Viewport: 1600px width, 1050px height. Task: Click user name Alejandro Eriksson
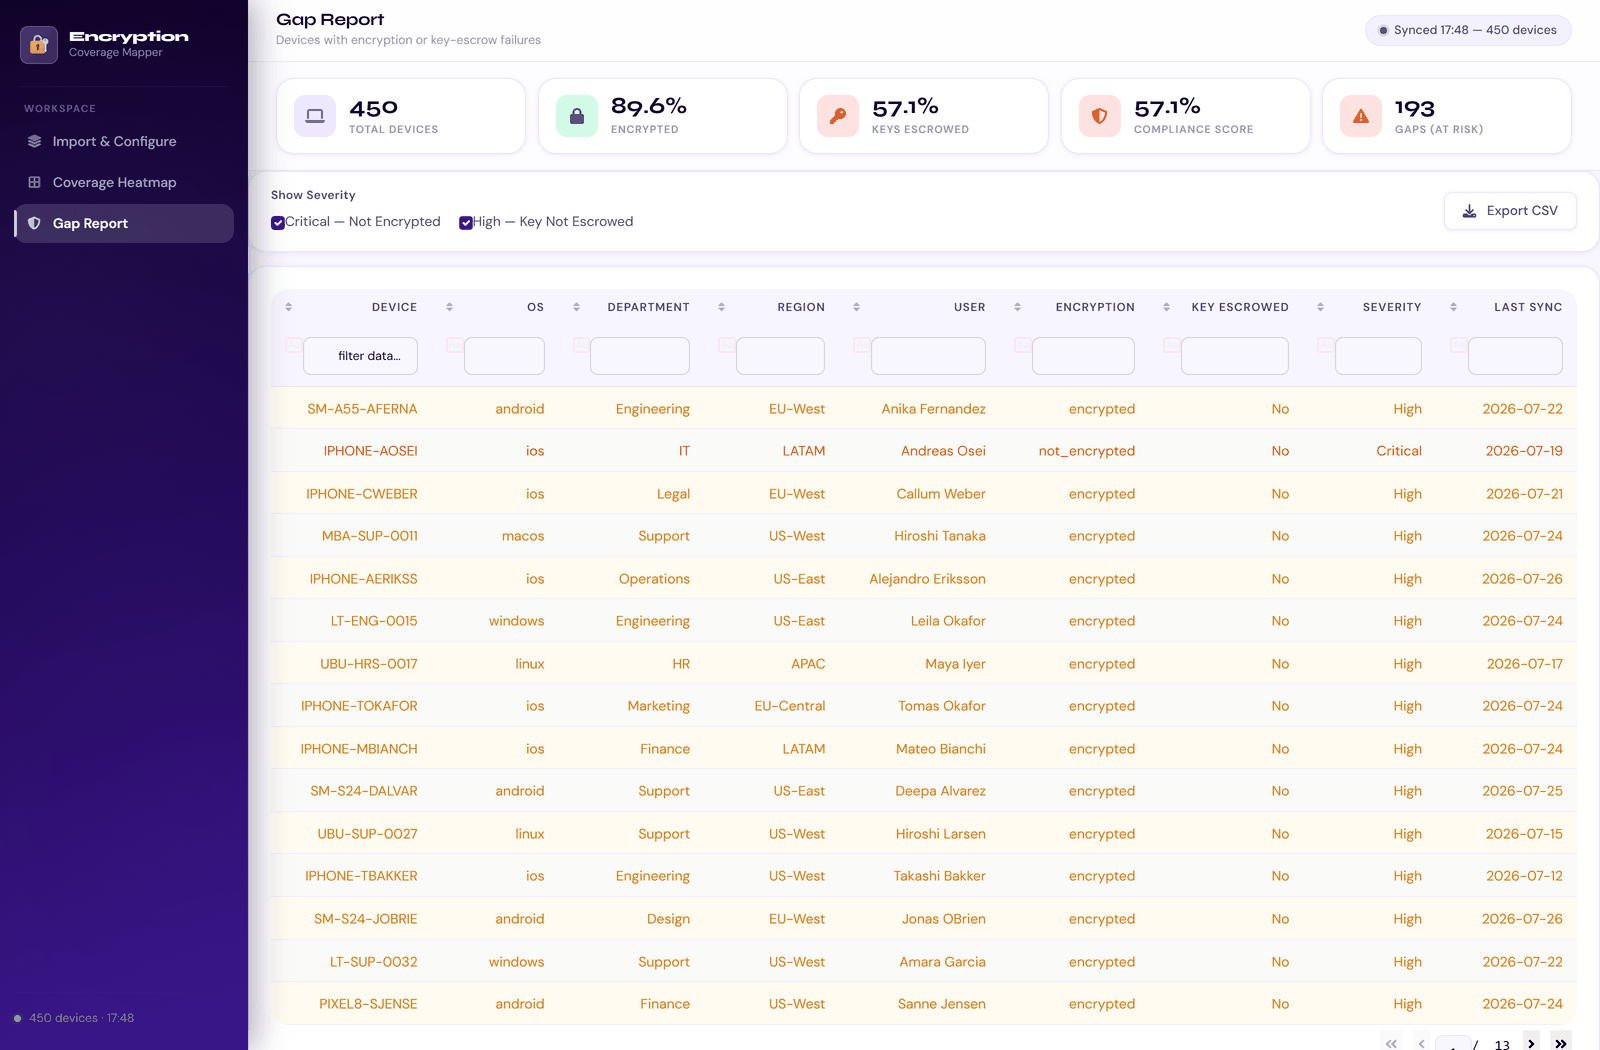click(927, 579)
